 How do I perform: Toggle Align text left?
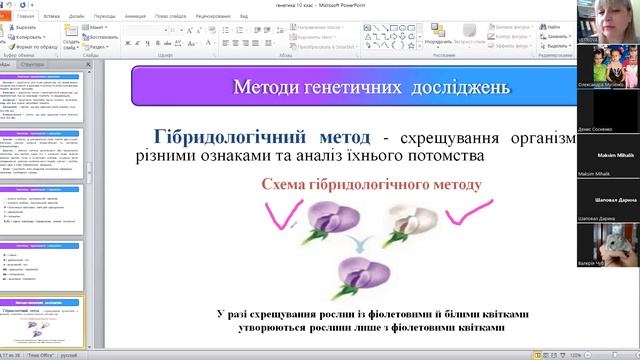pos(226,43)
